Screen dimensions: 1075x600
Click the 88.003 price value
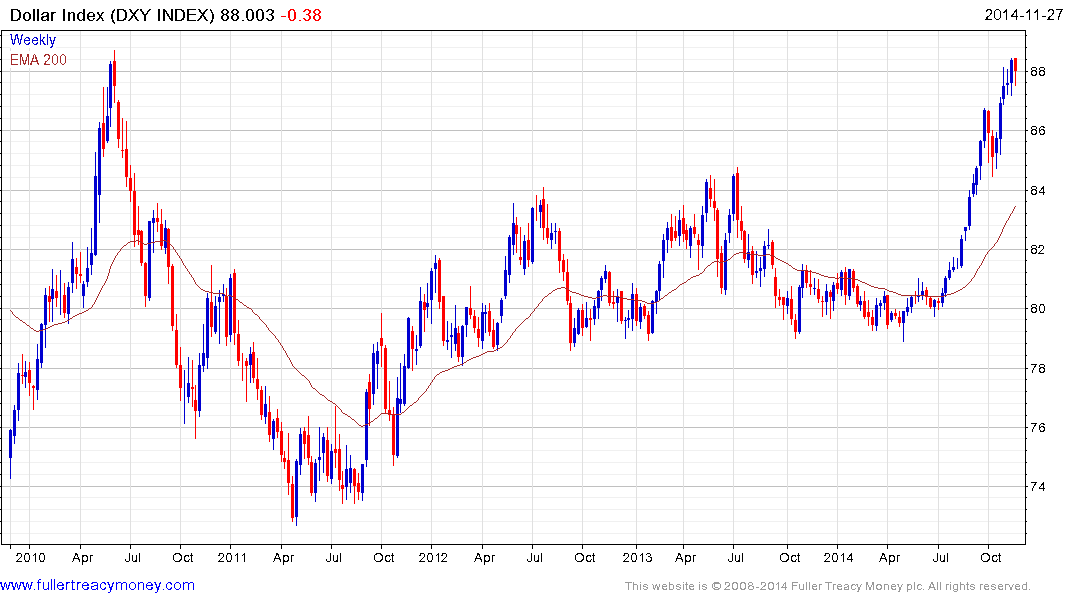point(247,15)
